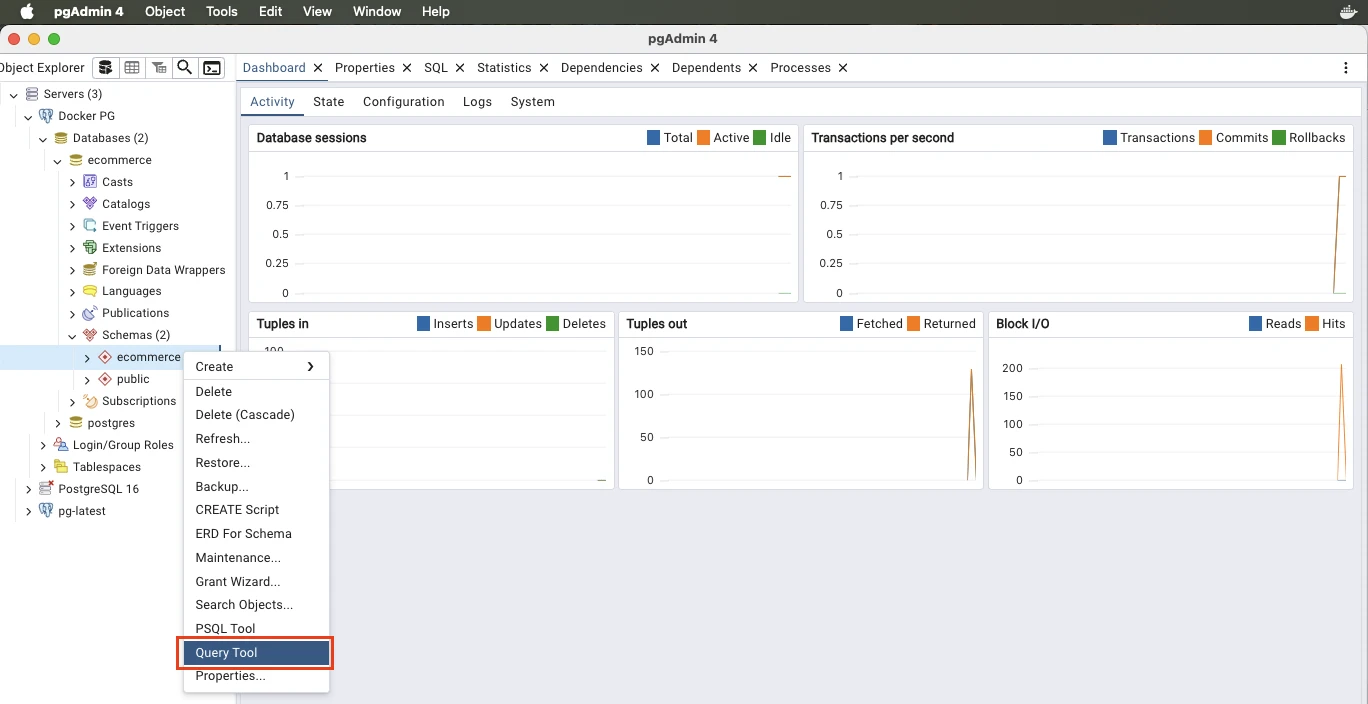Click the Docker PG elephant icon
Screen dimensions: 1368x704
(46, 116)
